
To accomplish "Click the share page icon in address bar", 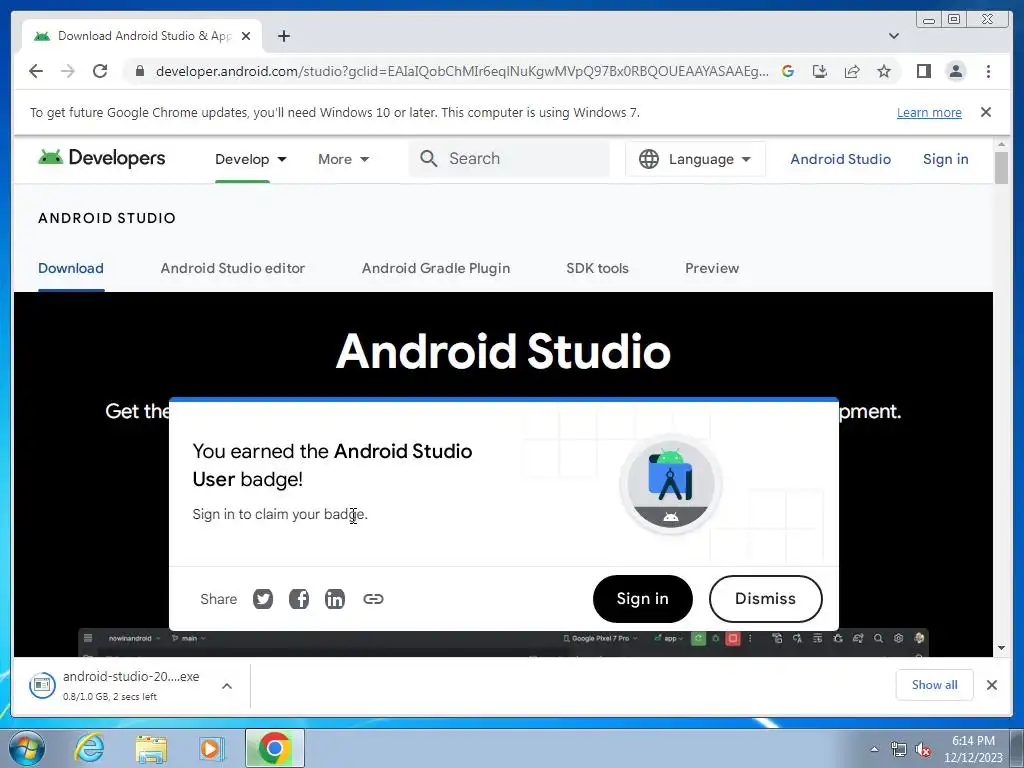I will [x=852, y=71].
